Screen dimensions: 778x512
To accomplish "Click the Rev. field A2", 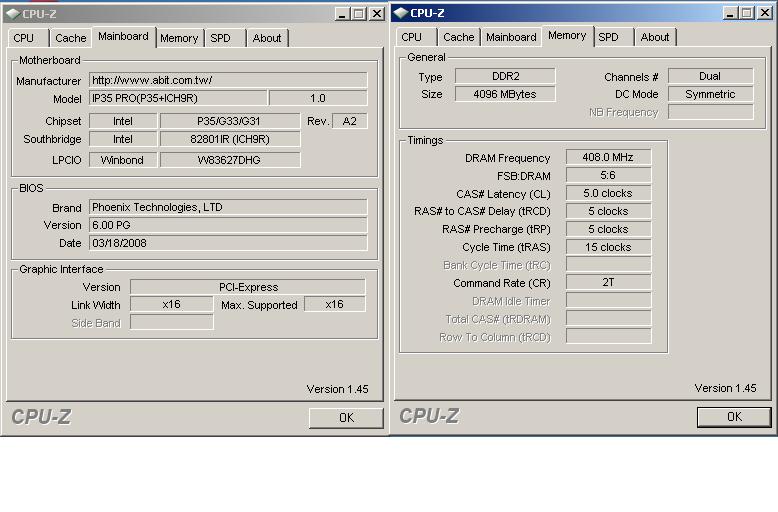I will tap(350, 121).
